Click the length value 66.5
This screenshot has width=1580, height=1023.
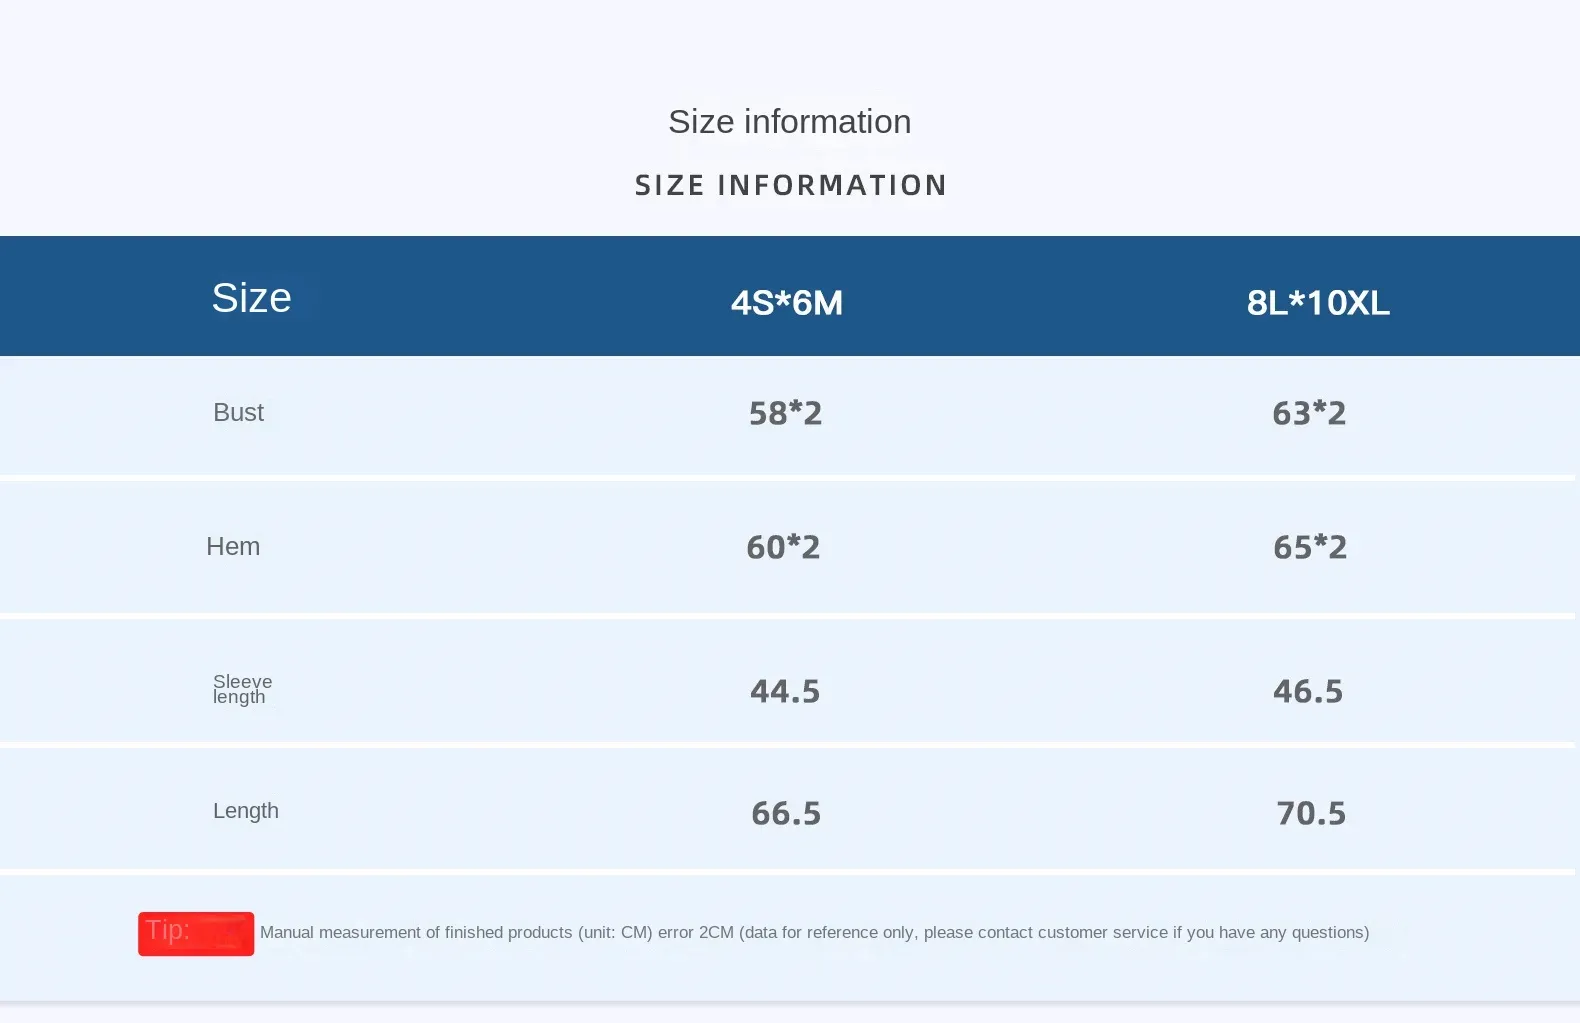[786, 813]
